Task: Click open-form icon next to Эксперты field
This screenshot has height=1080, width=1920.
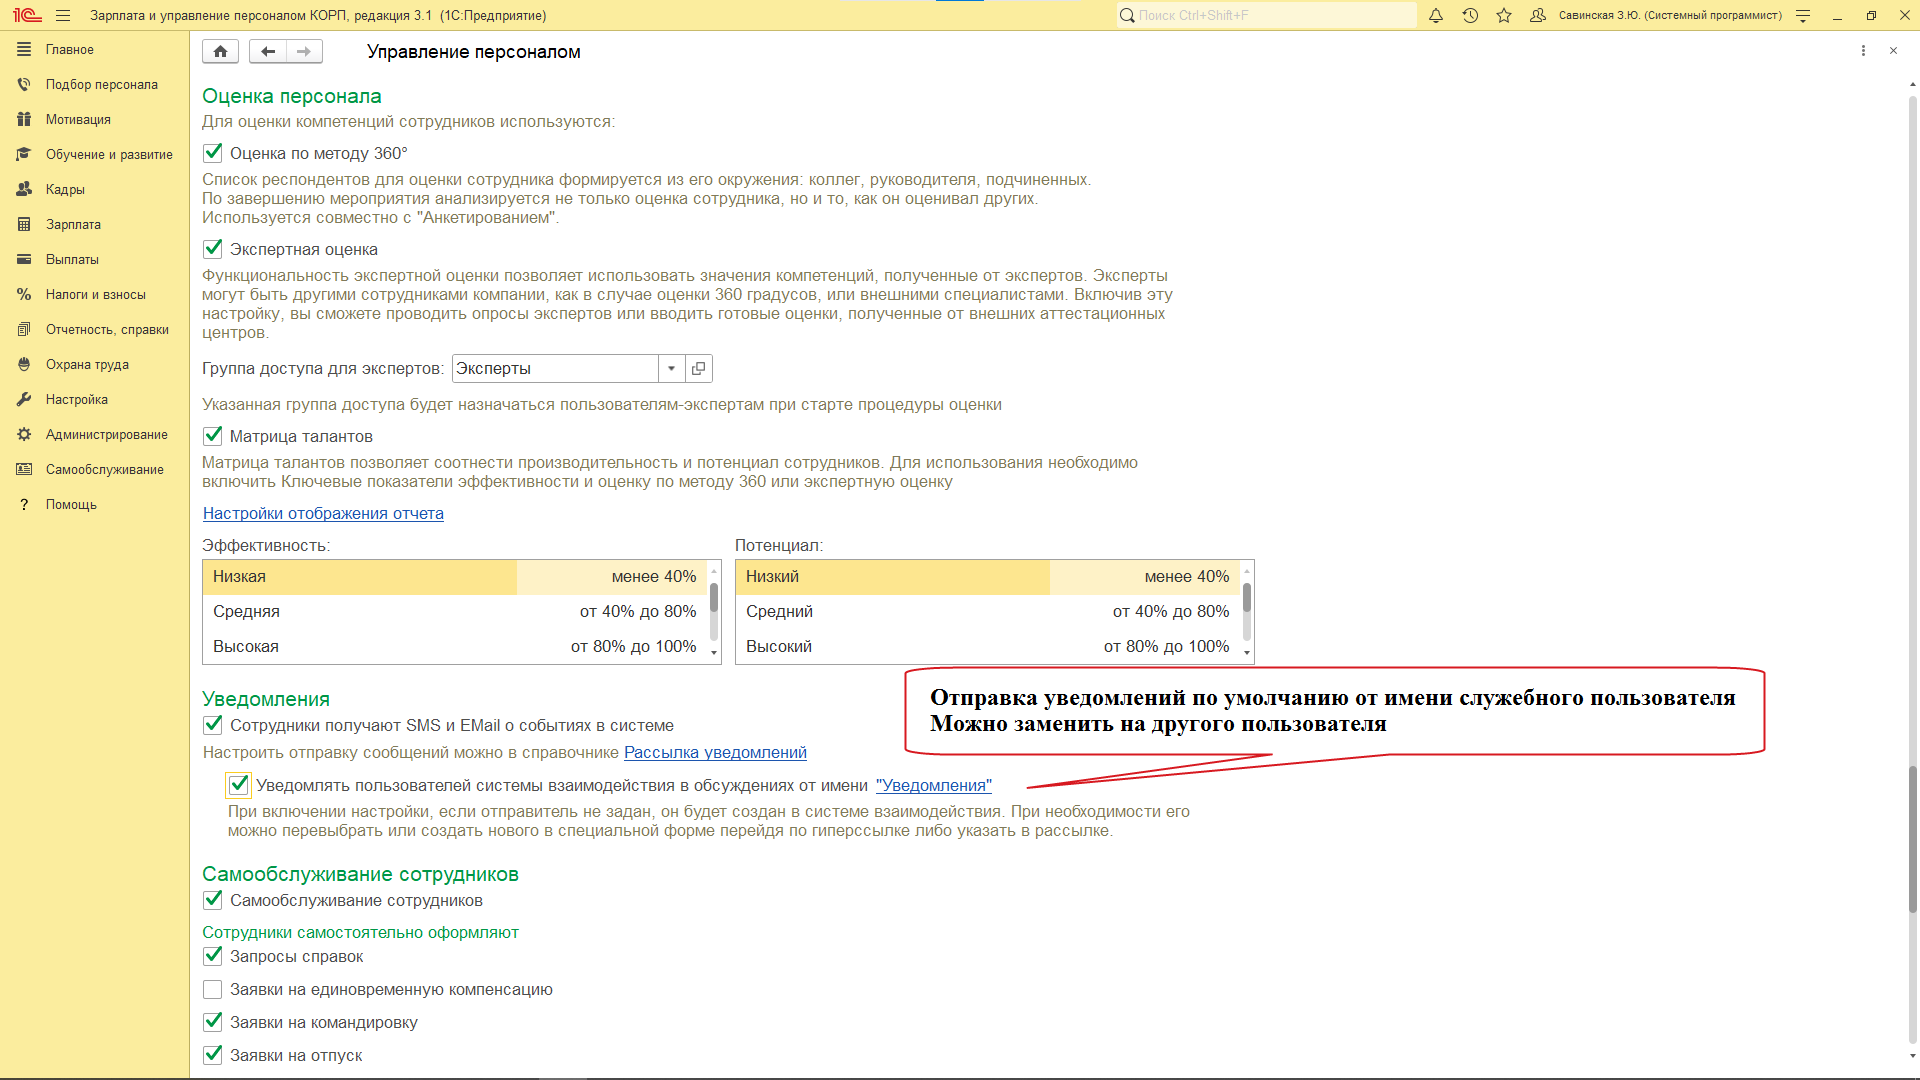Action: tap(698, 369)
